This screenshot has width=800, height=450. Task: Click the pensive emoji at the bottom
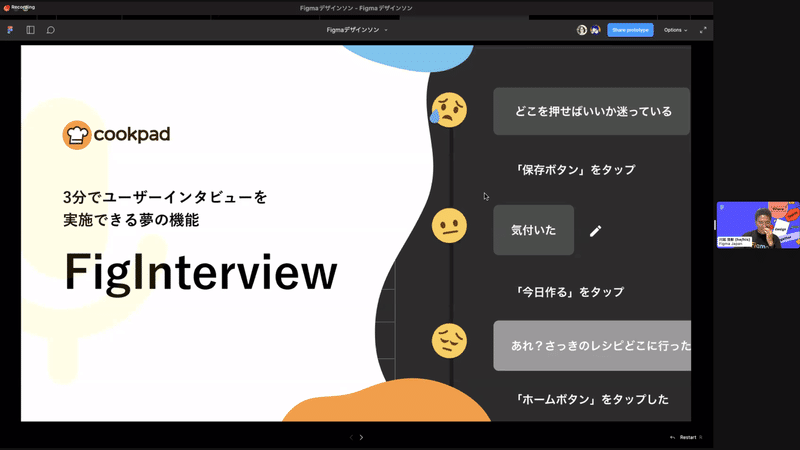449,341
